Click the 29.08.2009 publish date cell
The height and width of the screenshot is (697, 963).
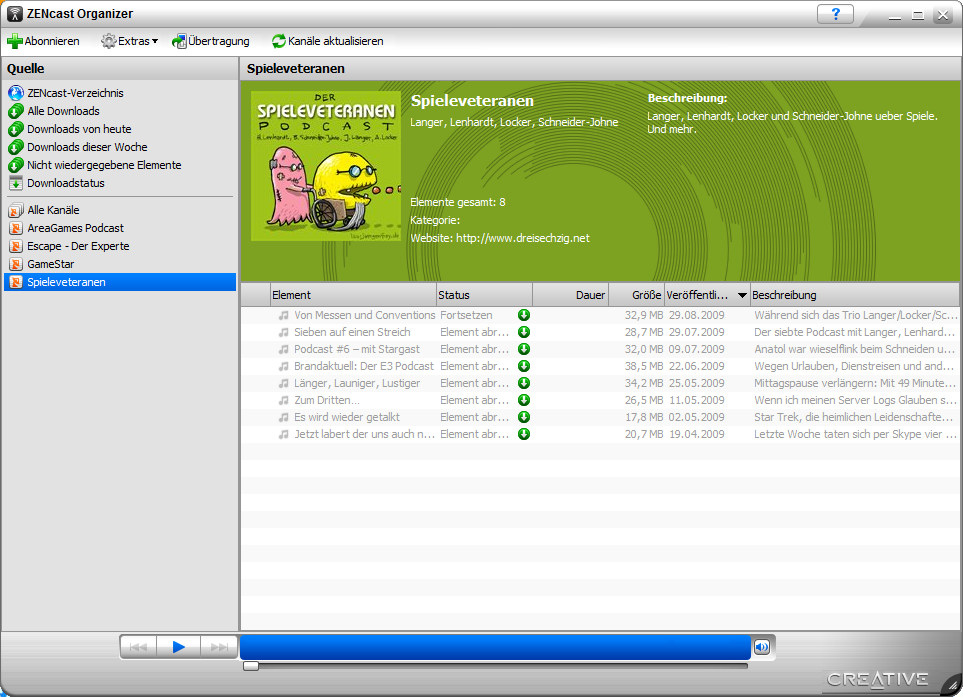click(696, 315)
